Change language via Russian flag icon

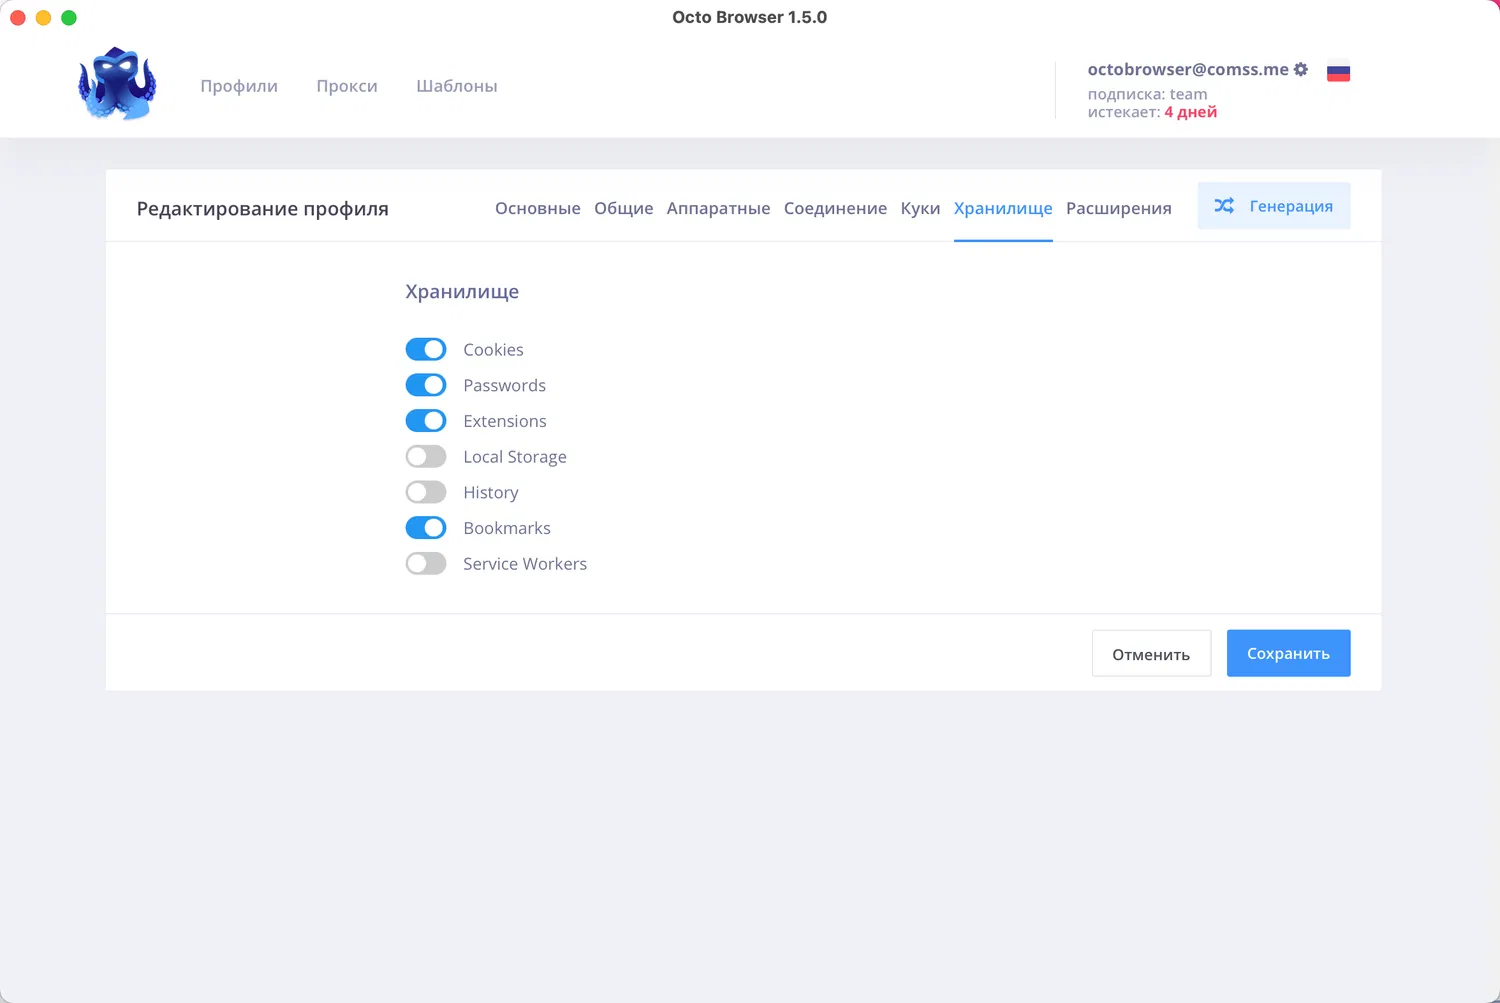[x=1338, y=72]
